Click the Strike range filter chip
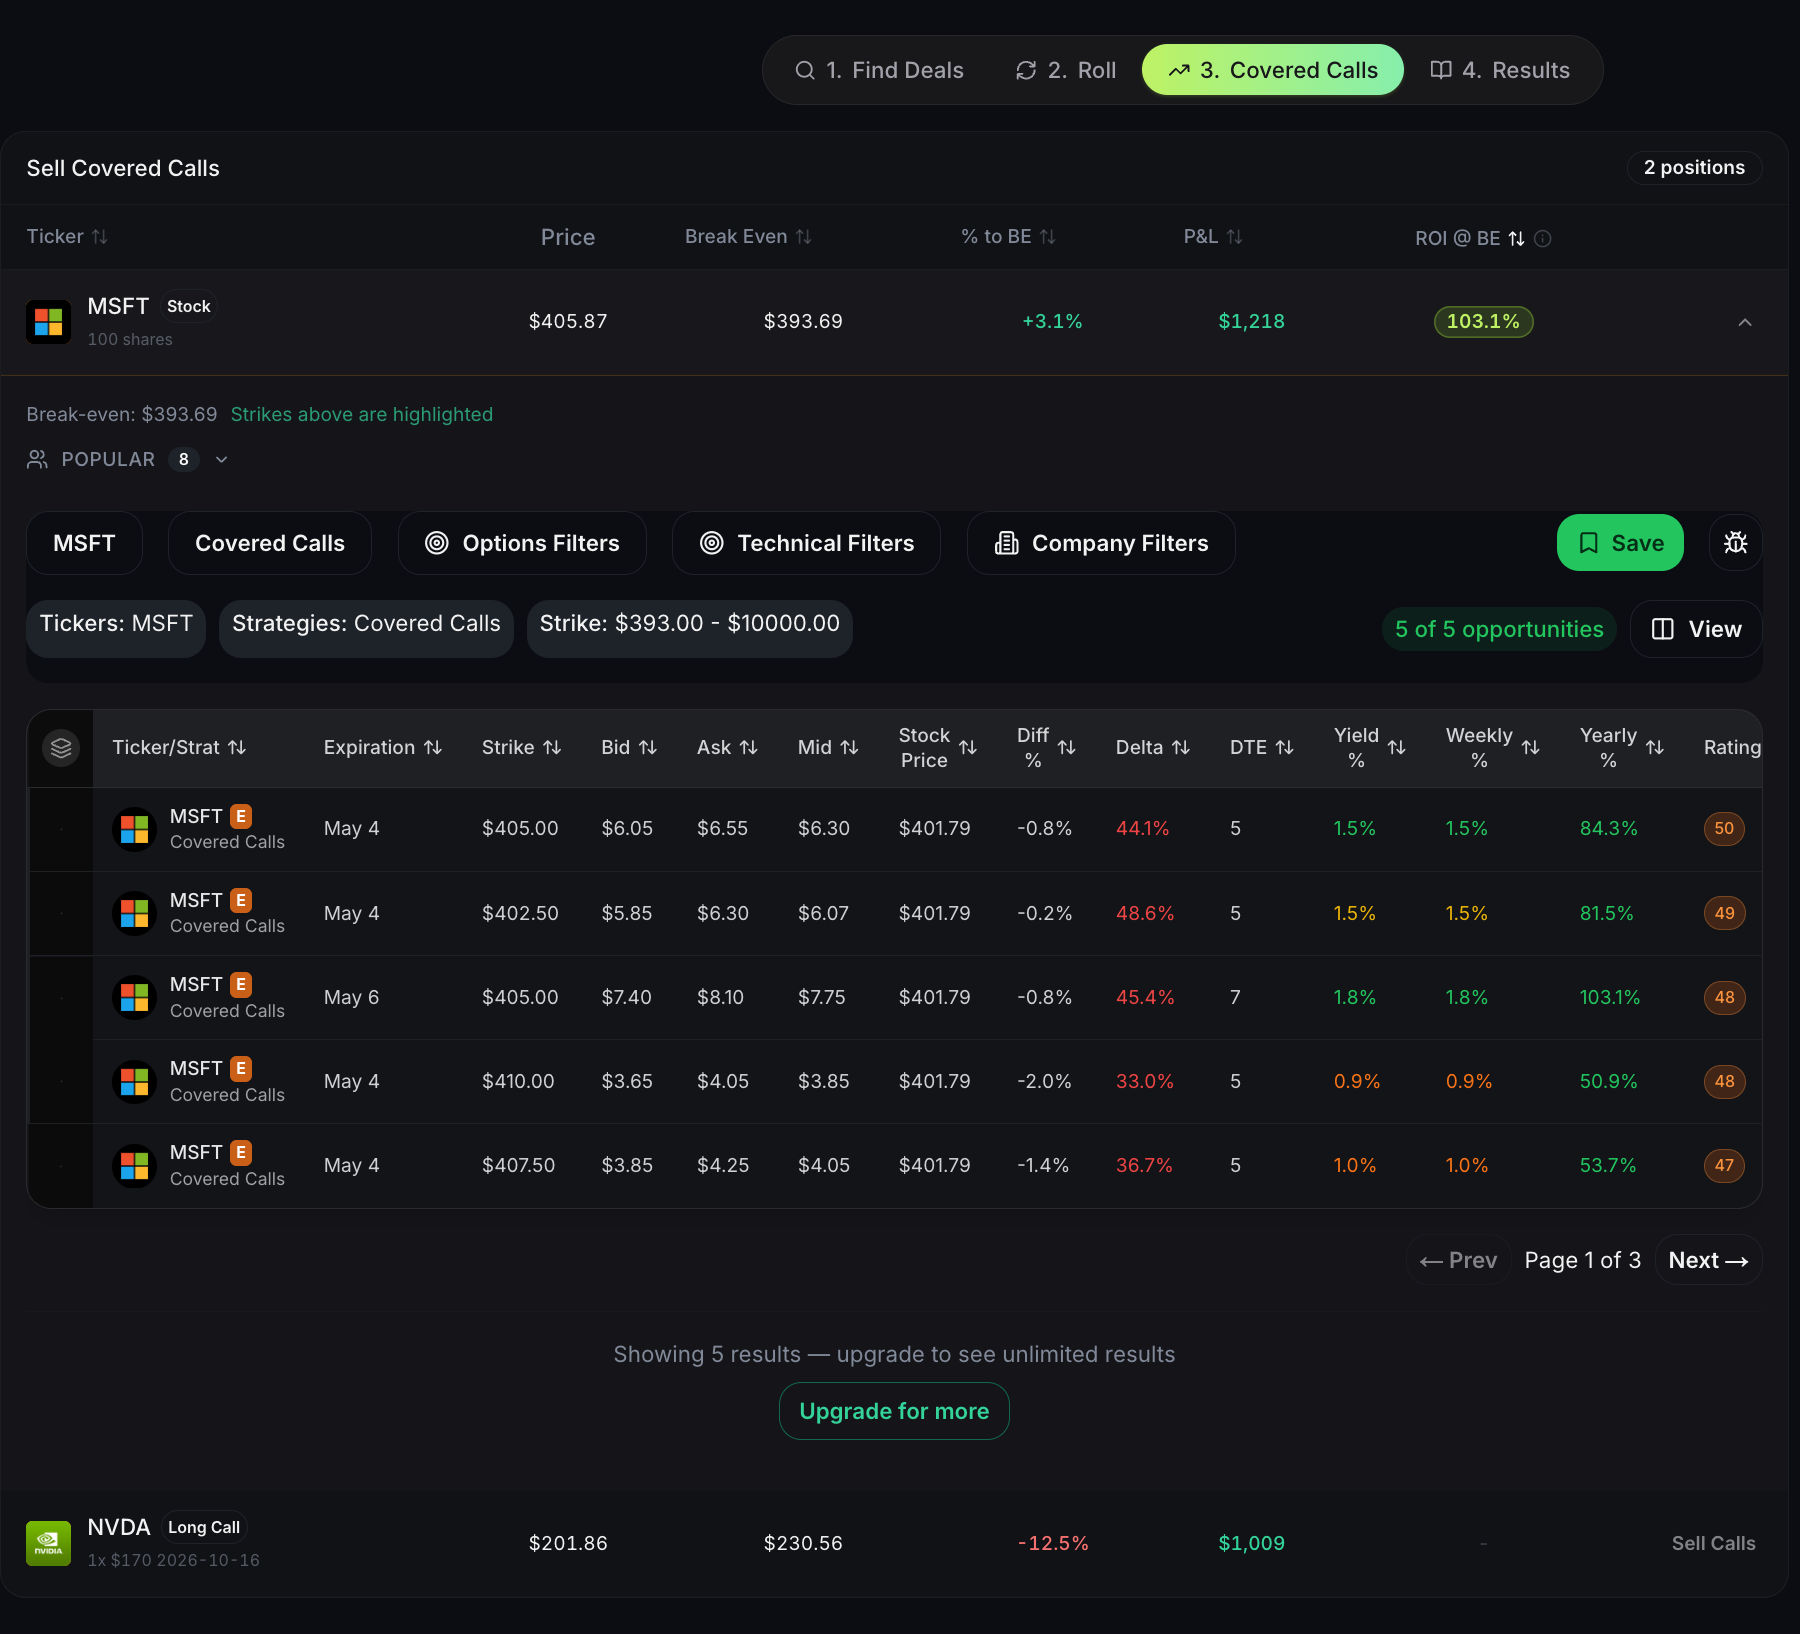The width and height of the screenshot is (1800, 1634). click(690, 629)
